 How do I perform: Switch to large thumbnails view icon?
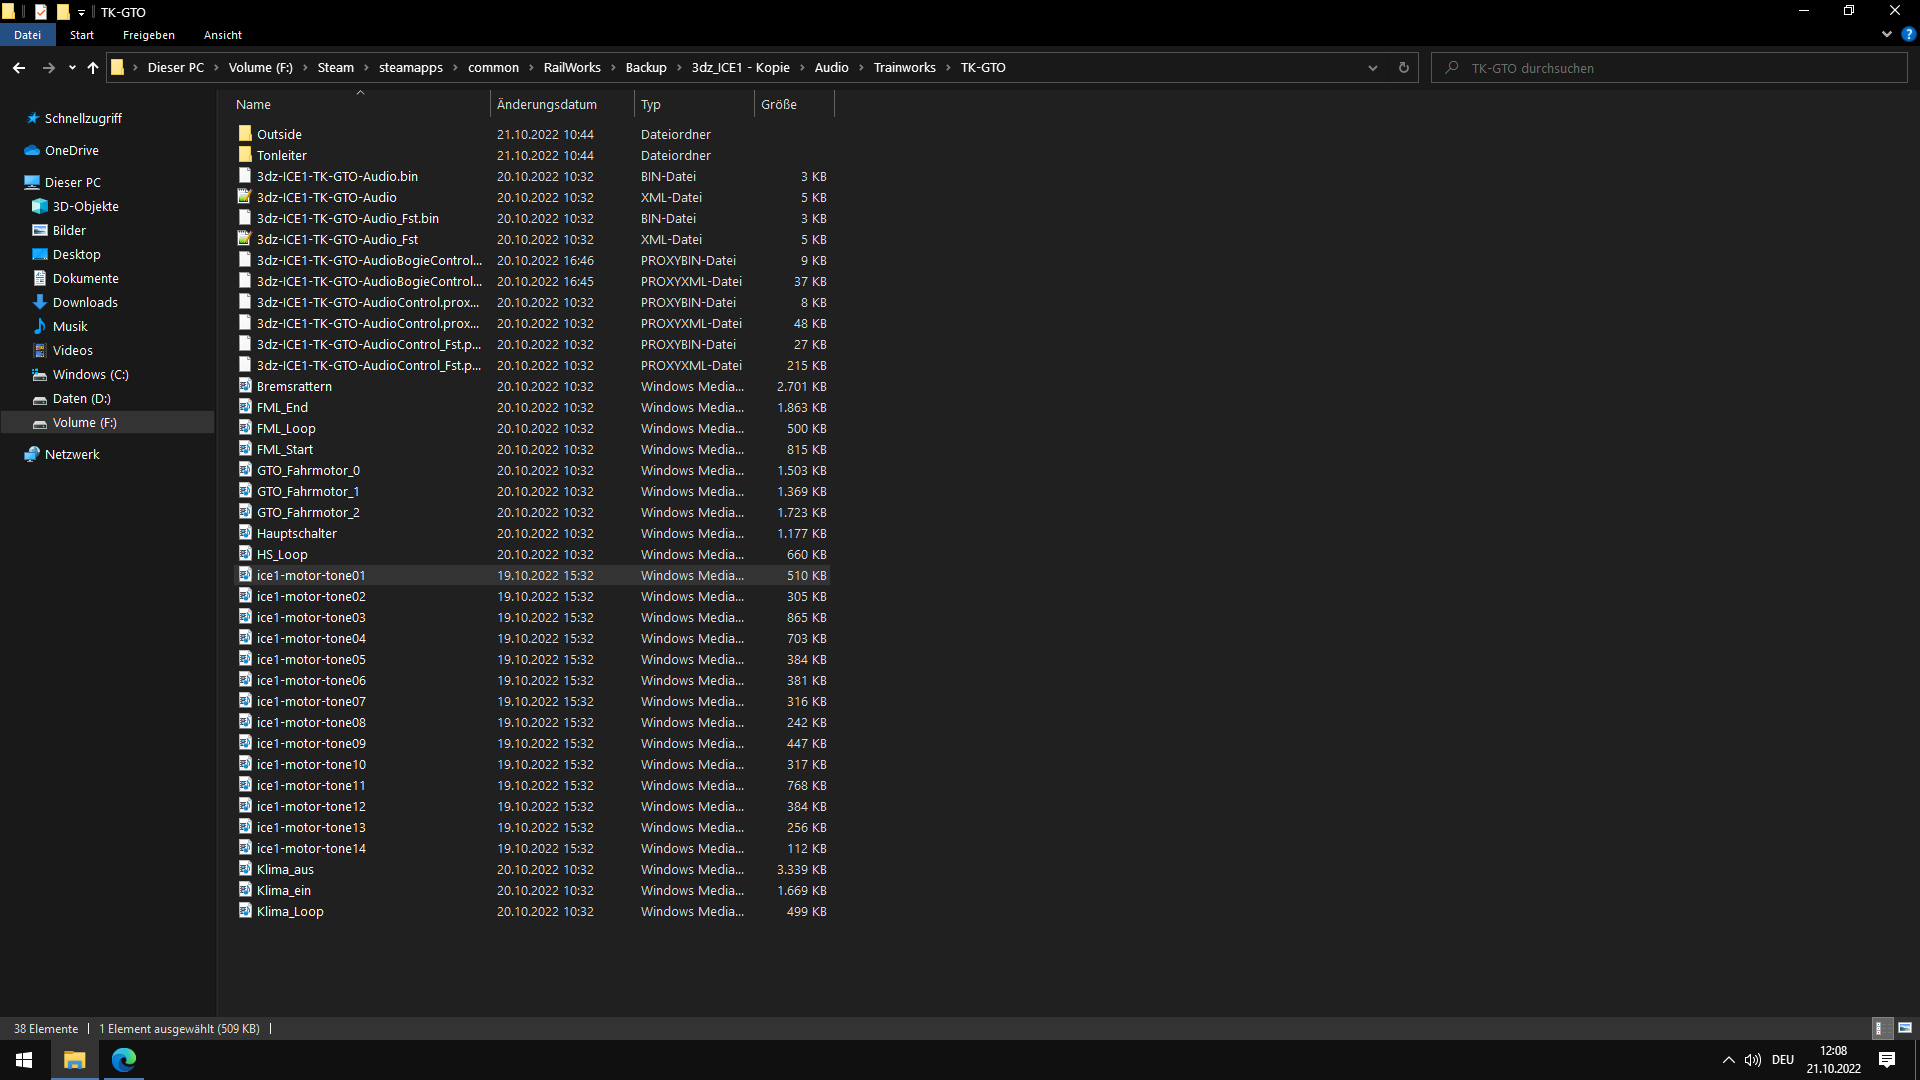pos(1905,1028)
